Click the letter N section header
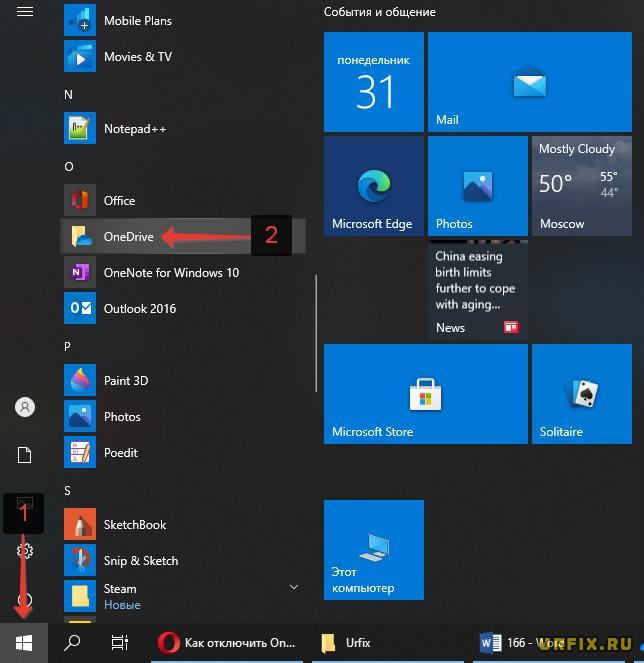This screenshot has height=663, width=644. (68, 94)
